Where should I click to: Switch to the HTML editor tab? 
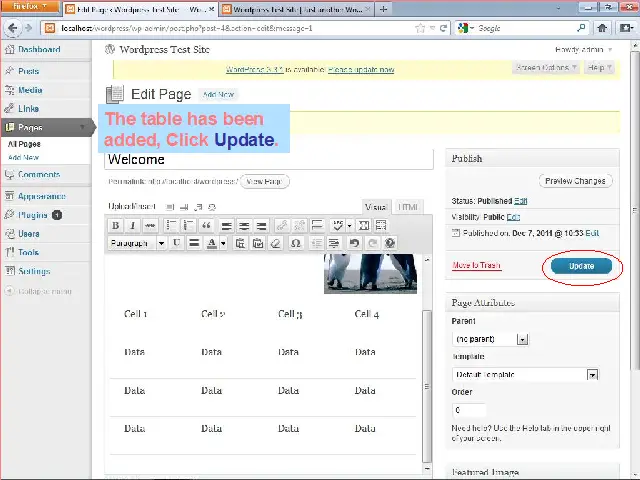408,207
